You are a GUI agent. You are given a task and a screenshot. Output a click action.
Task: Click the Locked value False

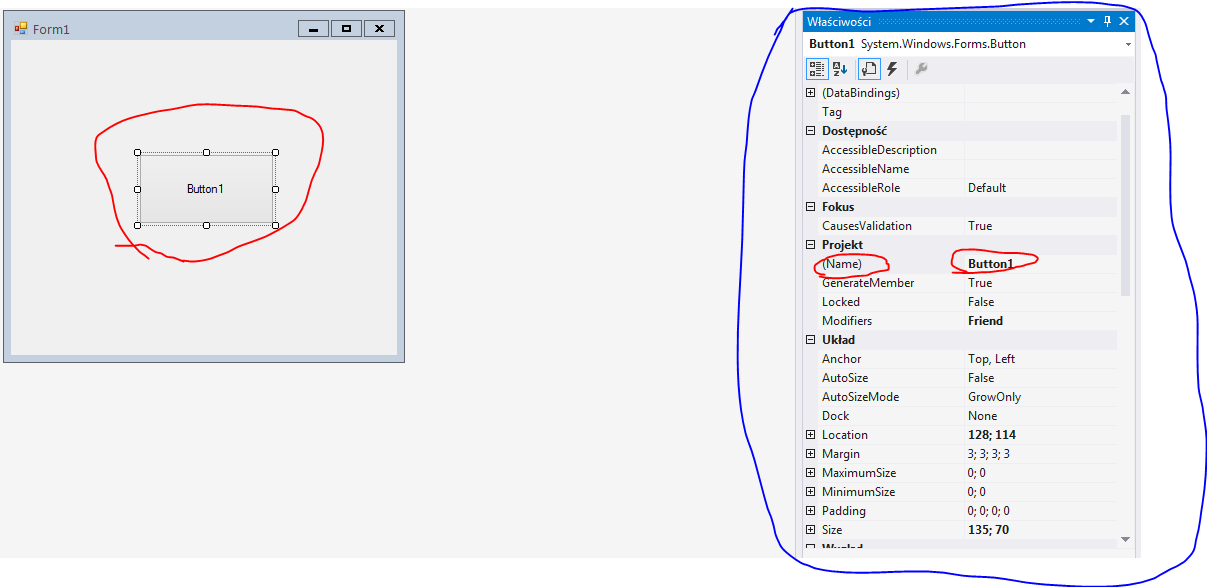coord(981,302)
